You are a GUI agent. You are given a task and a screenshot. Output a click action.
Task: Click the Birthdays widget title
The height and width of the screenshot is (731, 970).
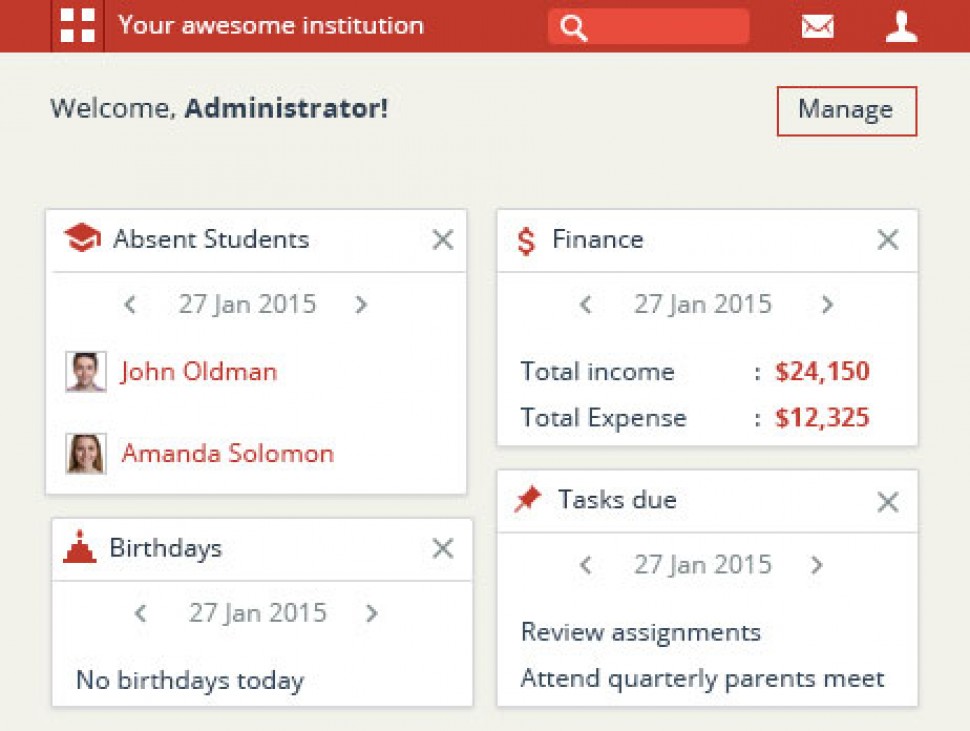tap(166, 549)
